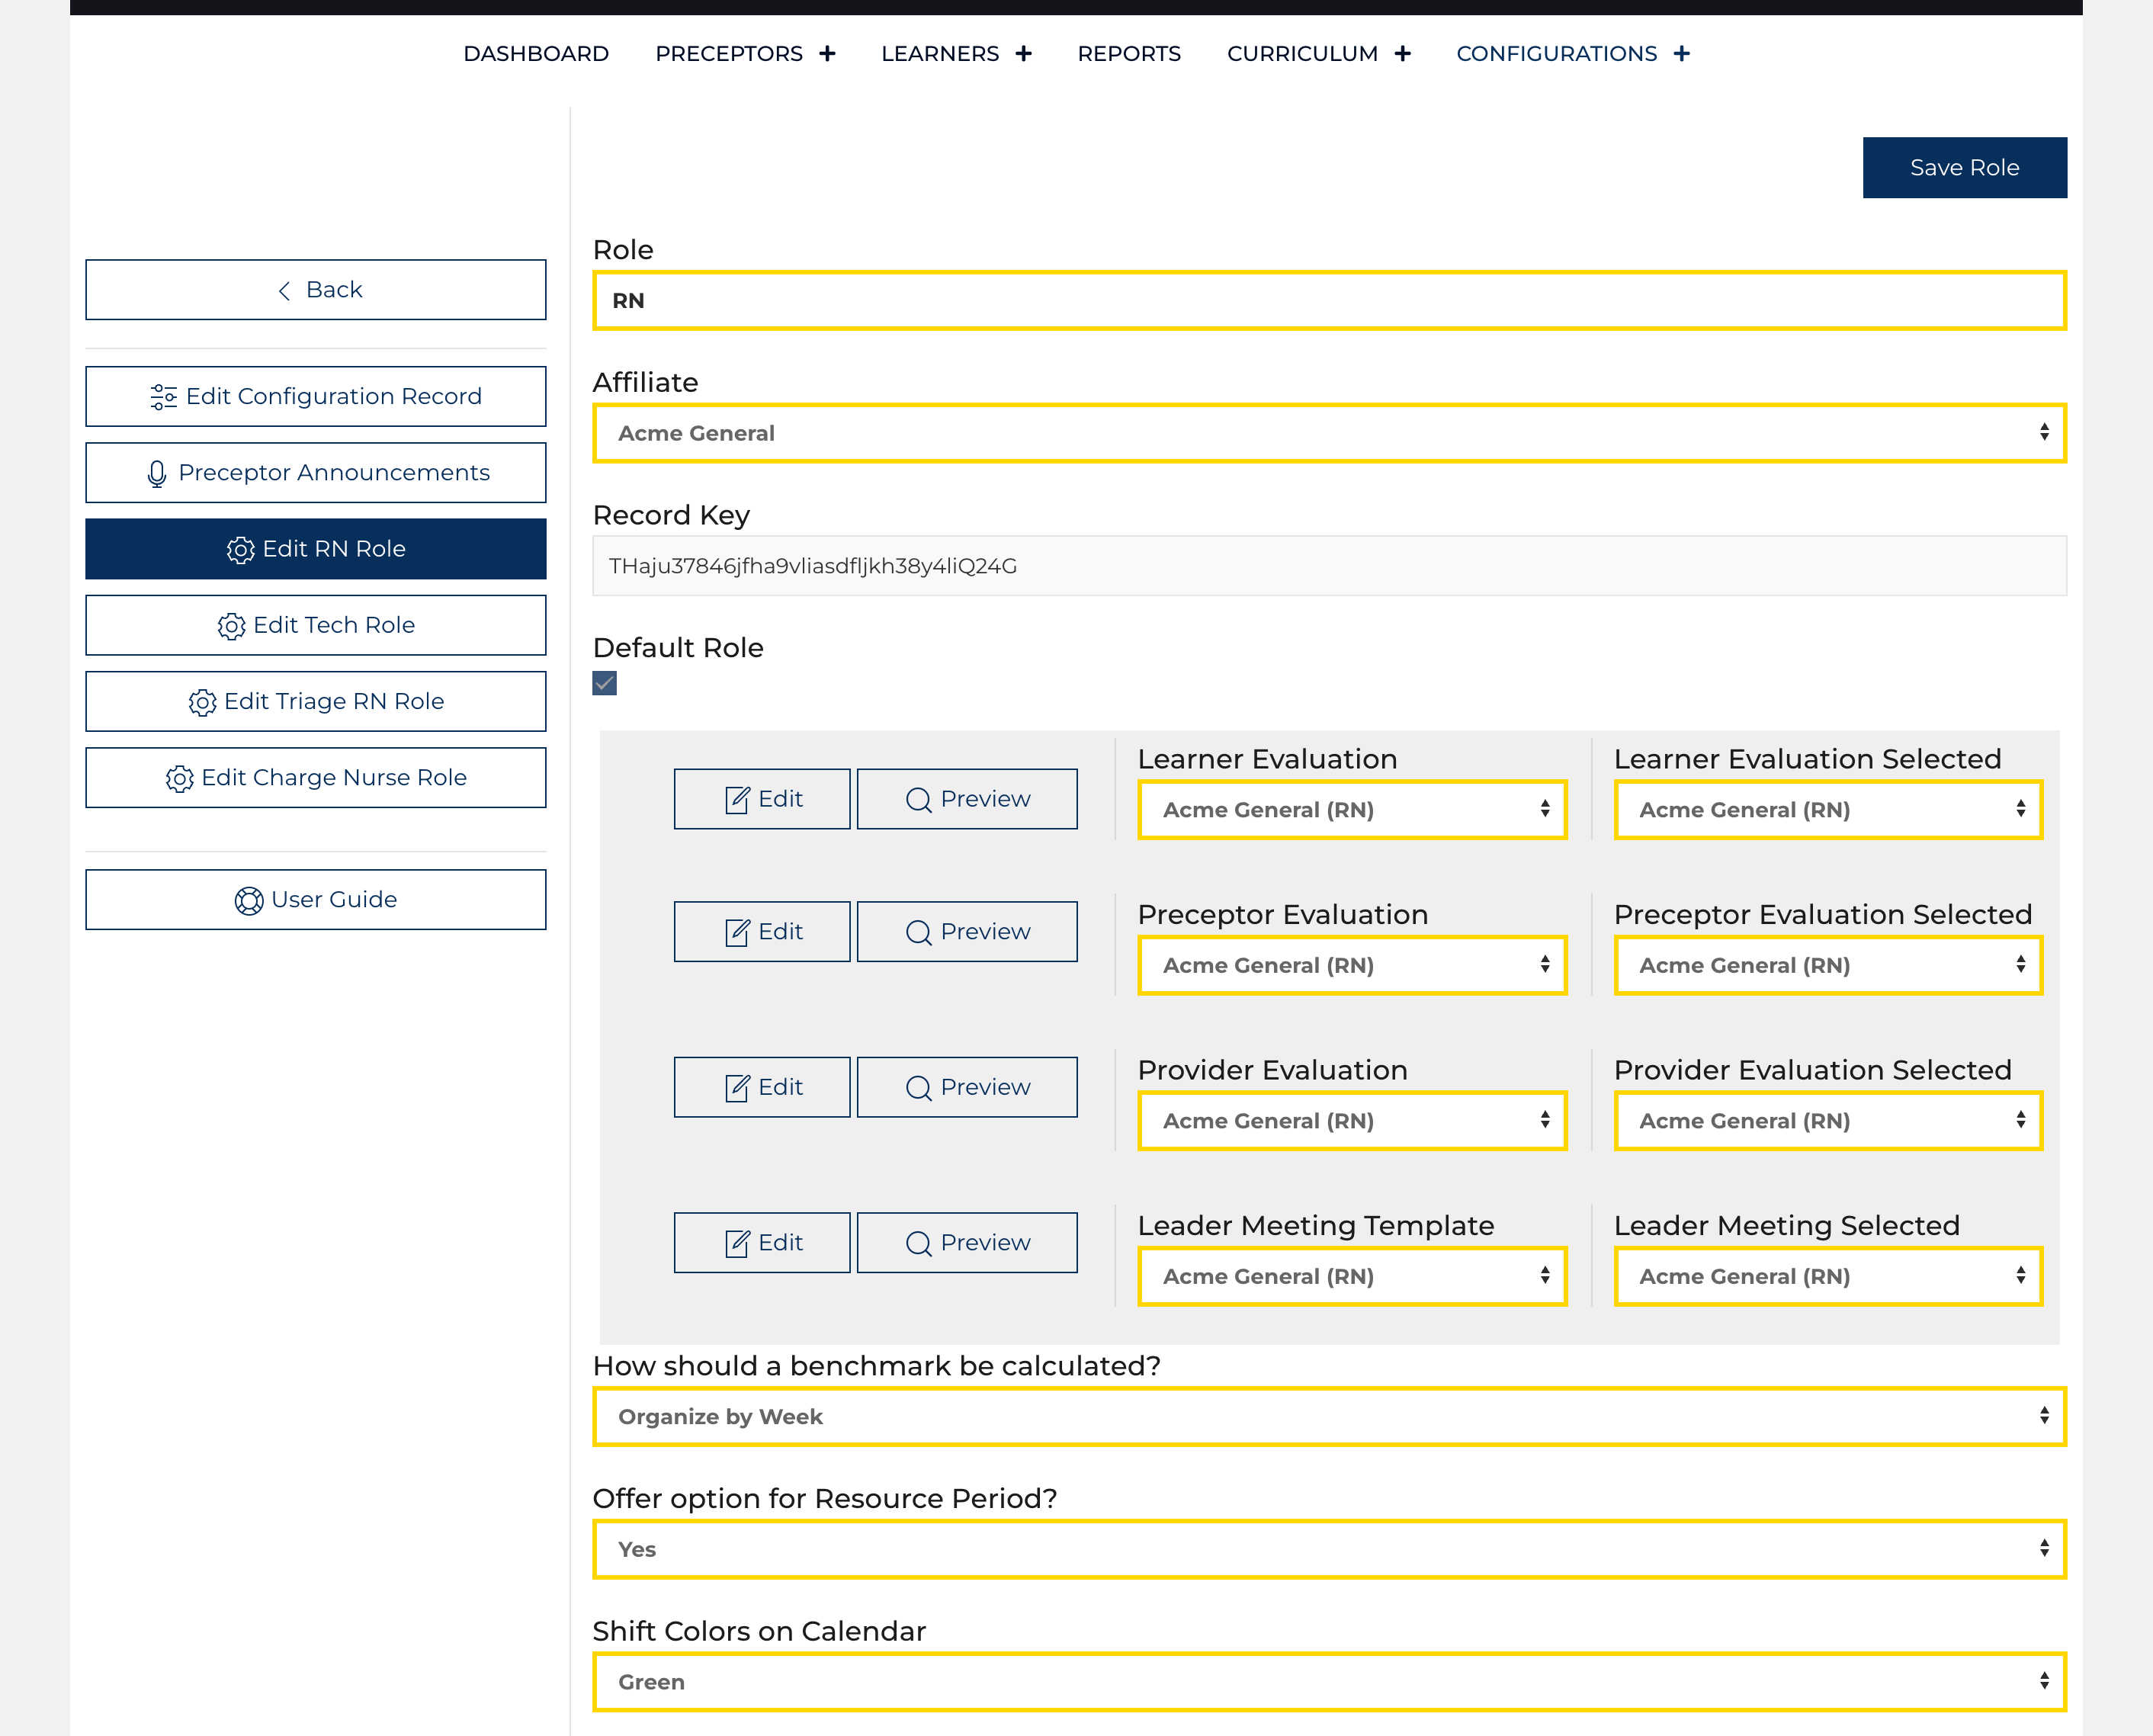Click the pencil icon to edit Learner Evaluation
The image size is (2153, 1736).
(x=737, y=798)
